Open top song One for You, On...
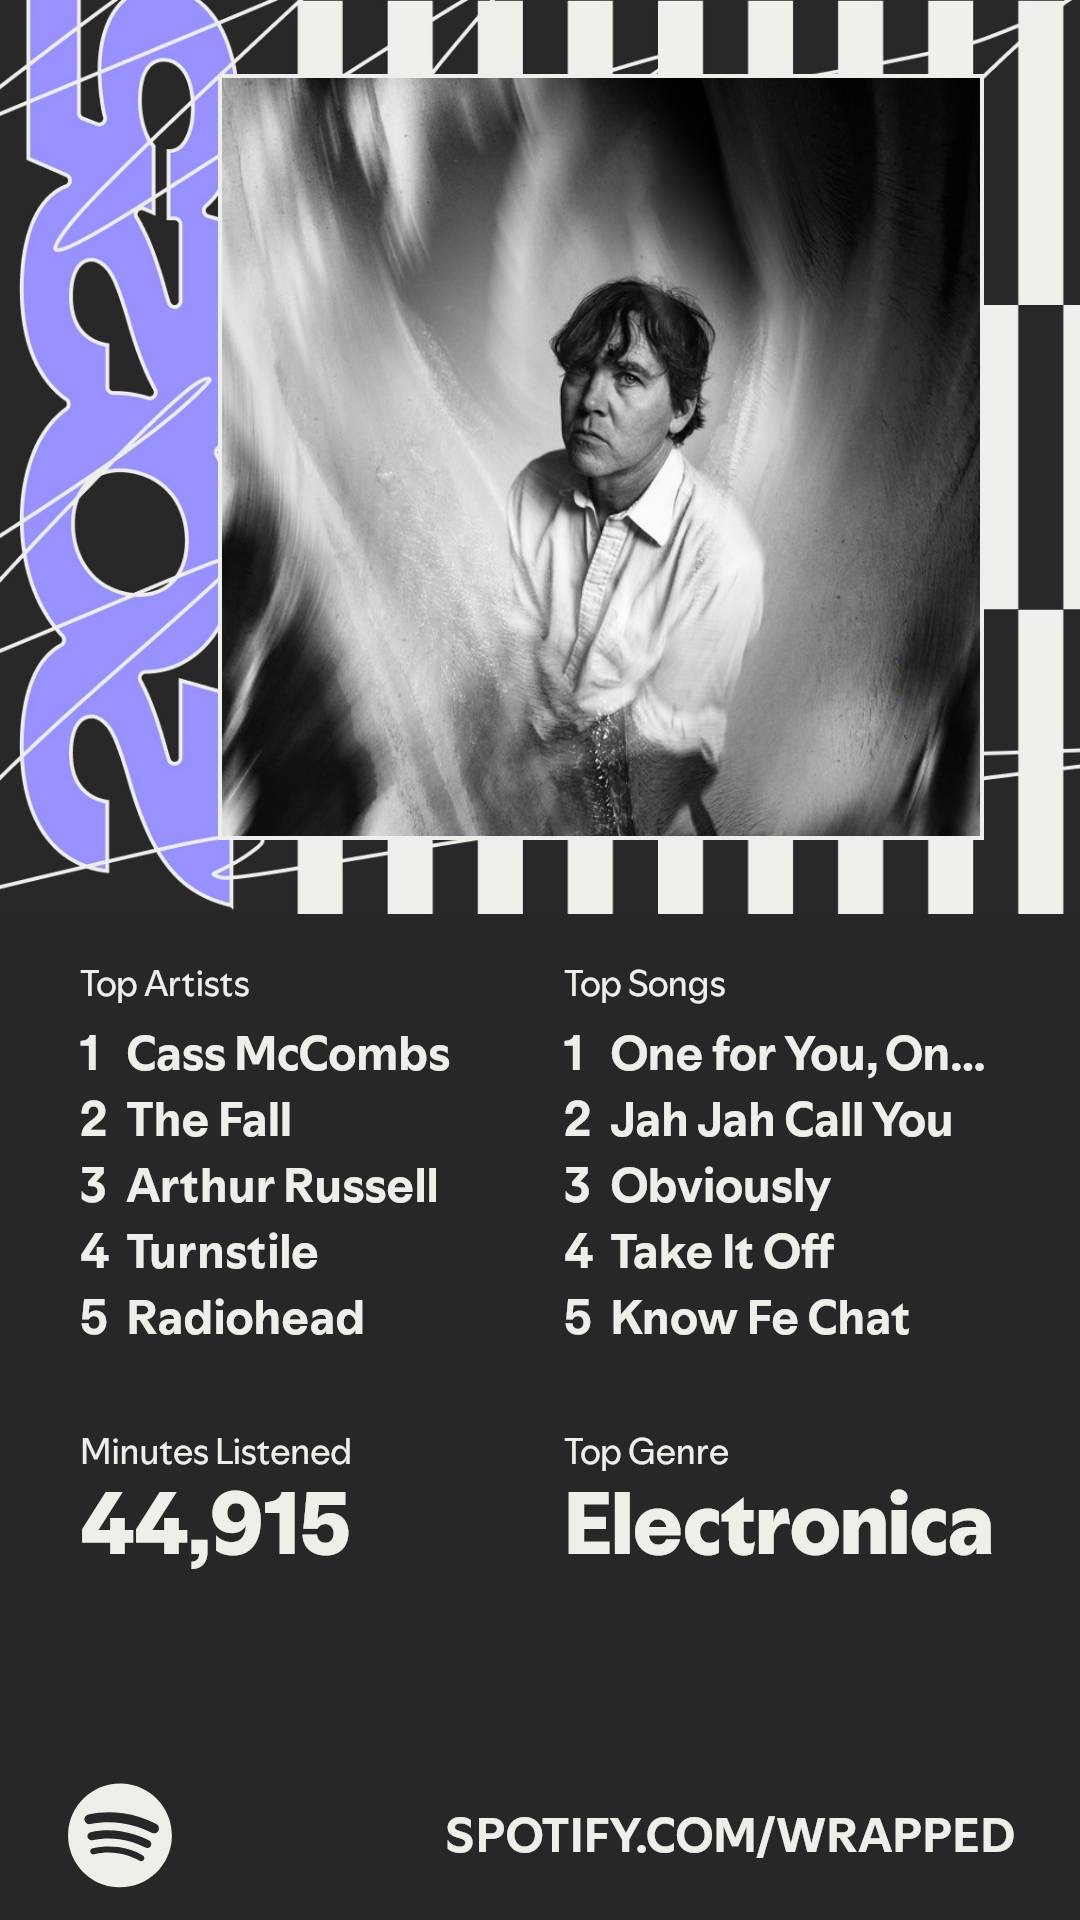Viewport: 1080px width, 1920px height. click(797, 1054)
